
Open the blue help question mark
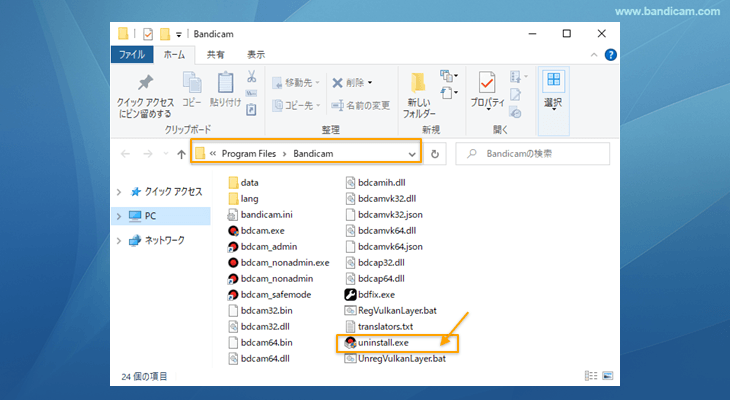610,55
